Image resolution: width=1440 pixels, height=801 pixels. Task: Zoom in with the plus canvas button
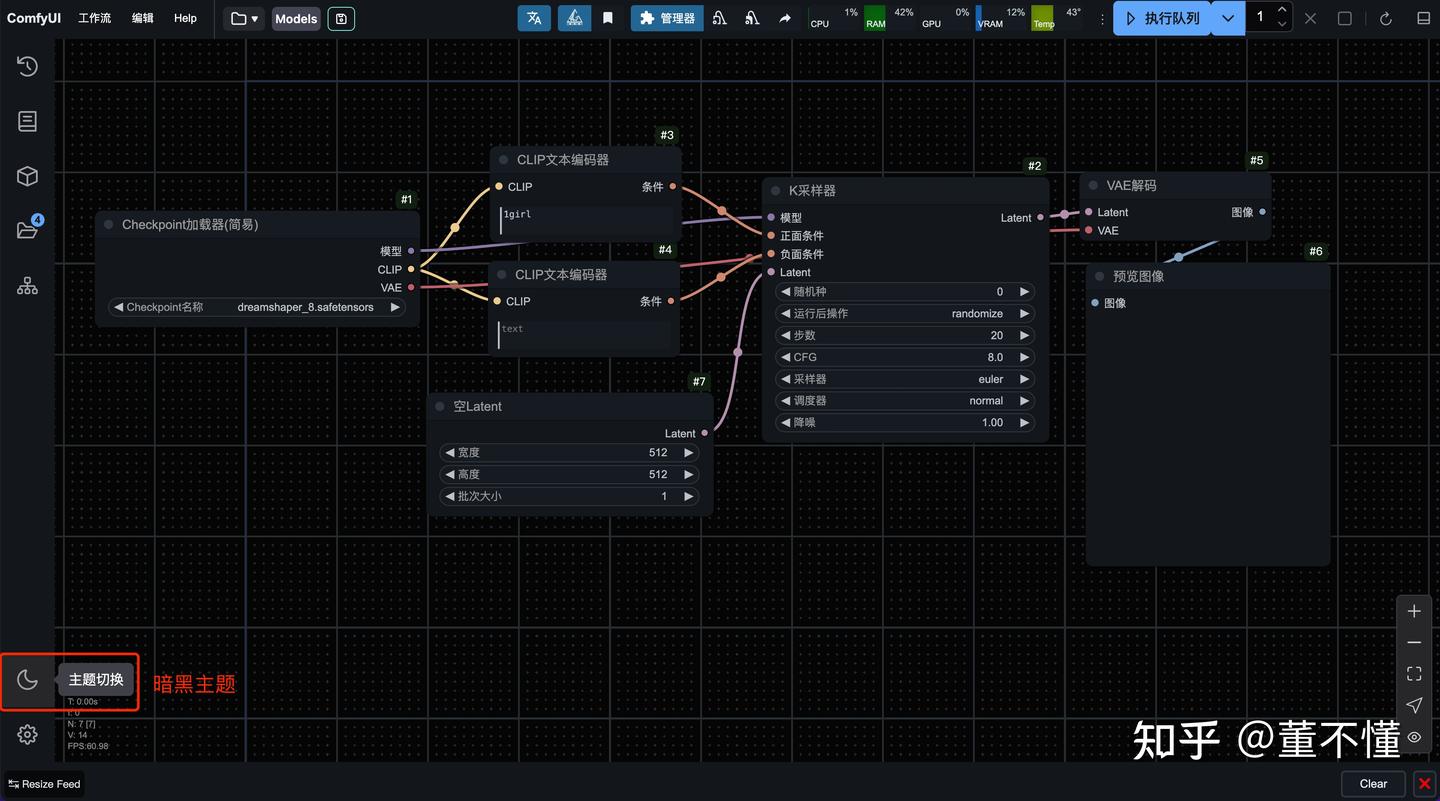(1414, 611)
